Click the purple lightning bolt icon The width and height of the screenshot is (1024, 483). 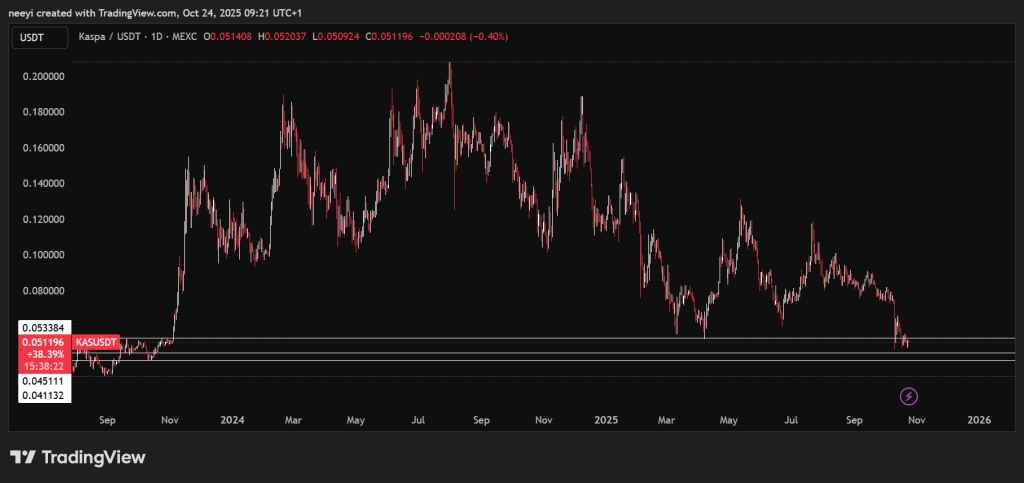tap(909, 397)
